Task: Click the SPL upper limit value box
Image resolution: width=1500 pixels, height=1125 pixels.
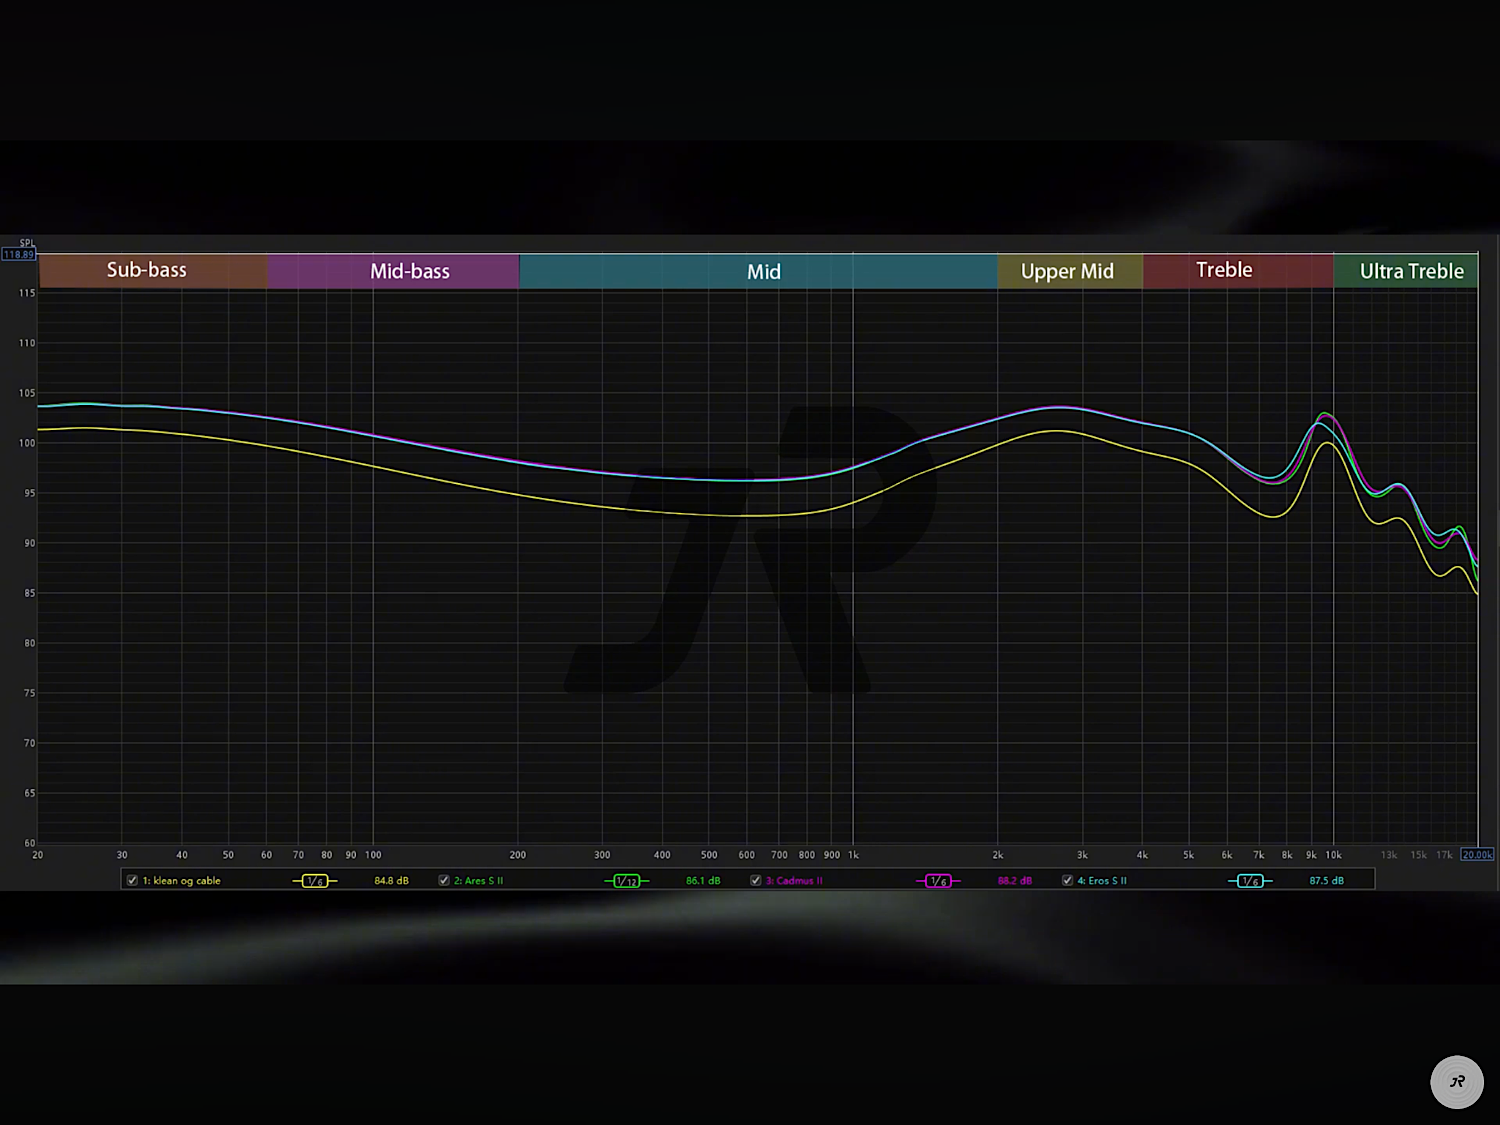Action: click(19, 254)
